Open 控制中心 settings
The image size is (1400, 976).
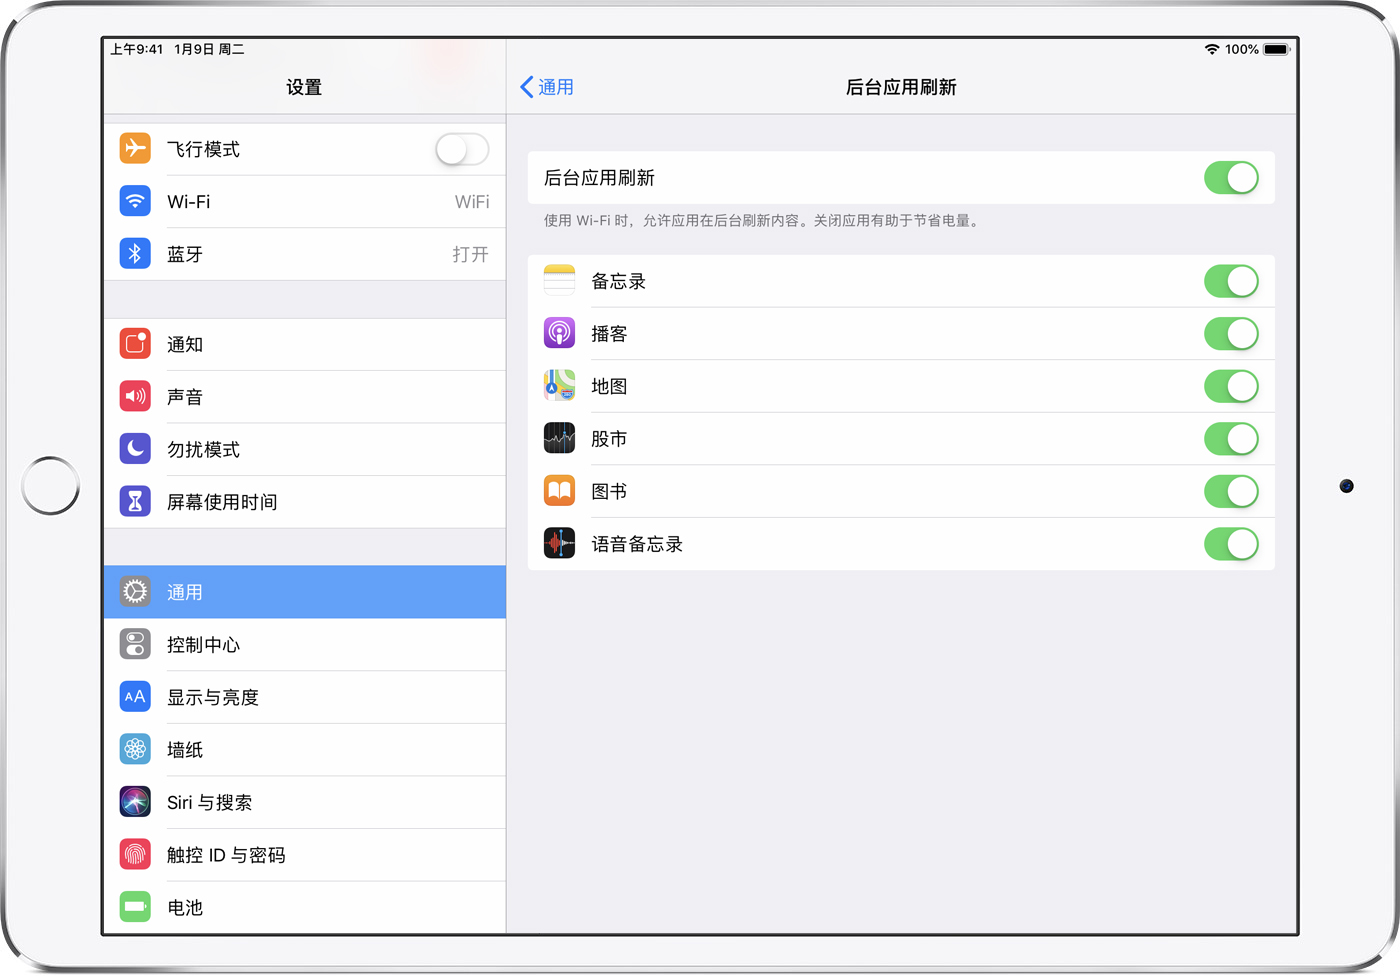(304, 645)
